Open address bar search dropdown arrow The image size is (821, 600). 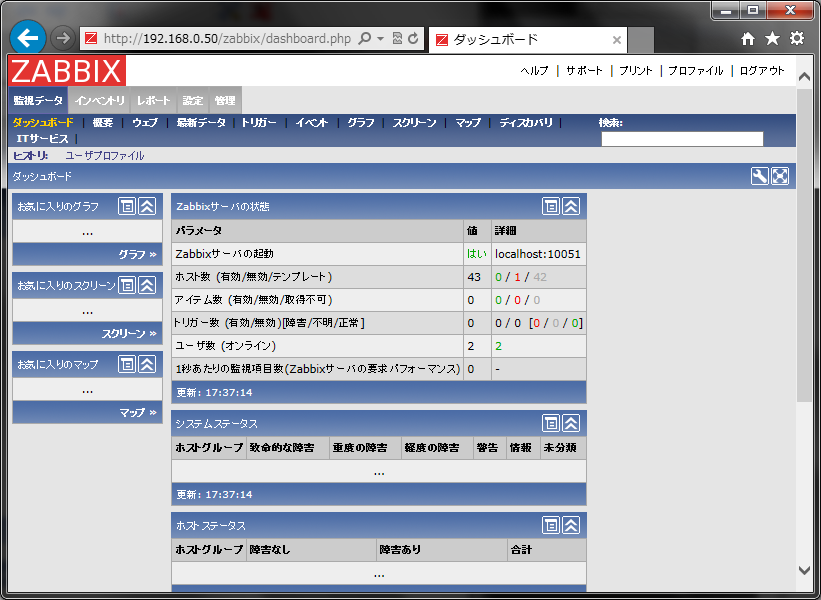[381, 39]
